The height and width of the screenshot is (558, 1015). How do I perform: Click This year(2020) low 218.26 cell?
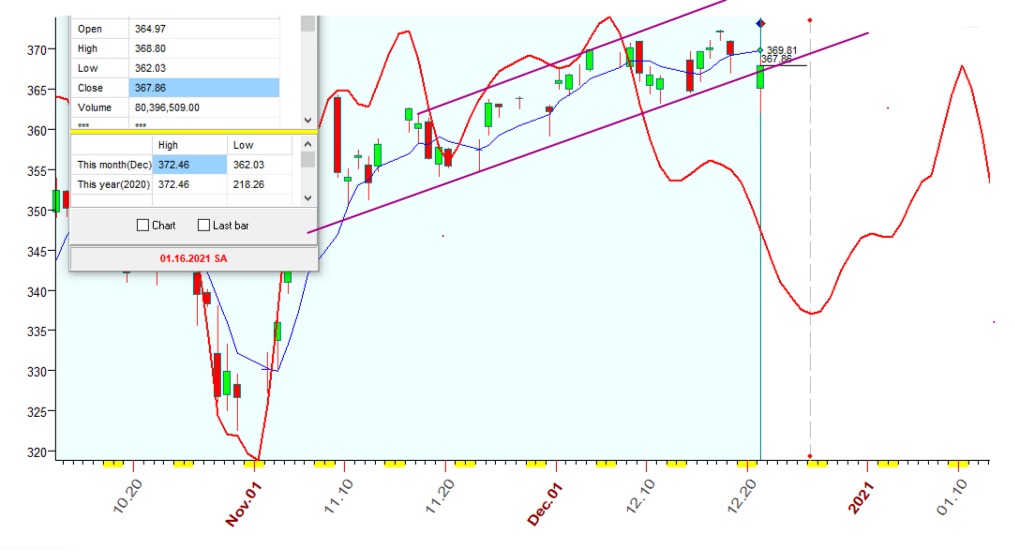[259, 184]
